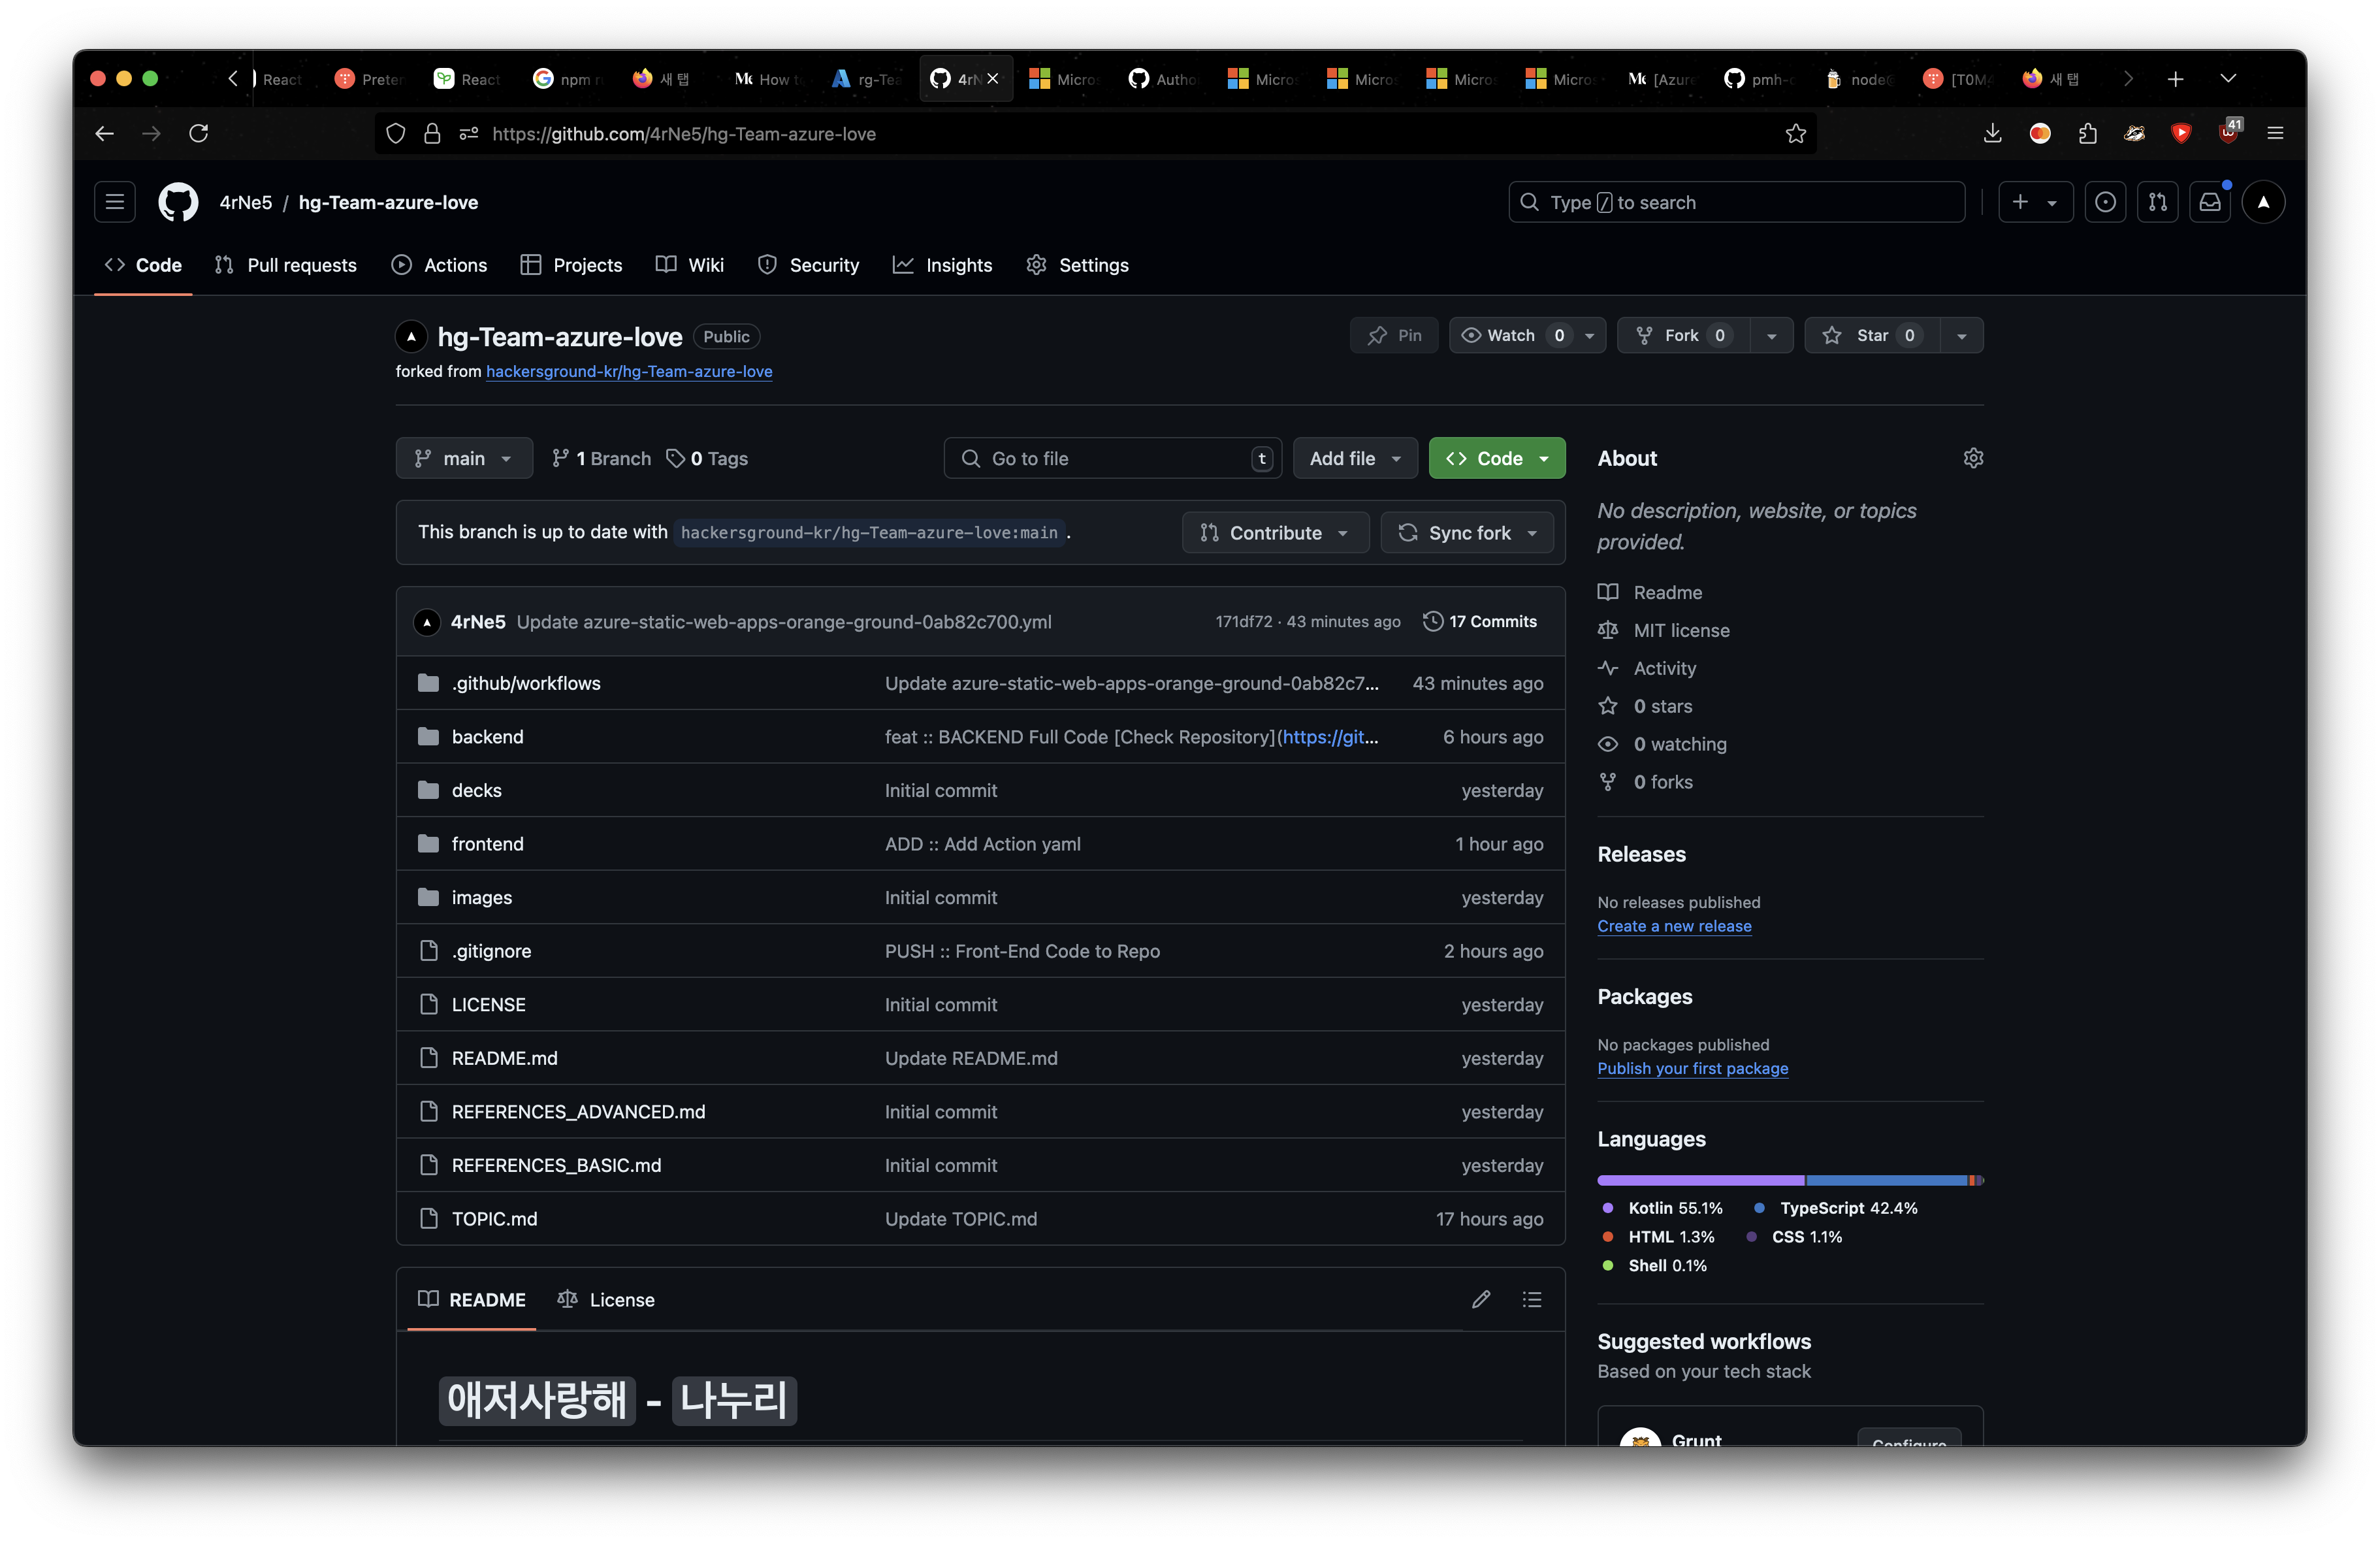Open notifications inbox icon
This screenshot has width=2380, height=1543.
2209,202
